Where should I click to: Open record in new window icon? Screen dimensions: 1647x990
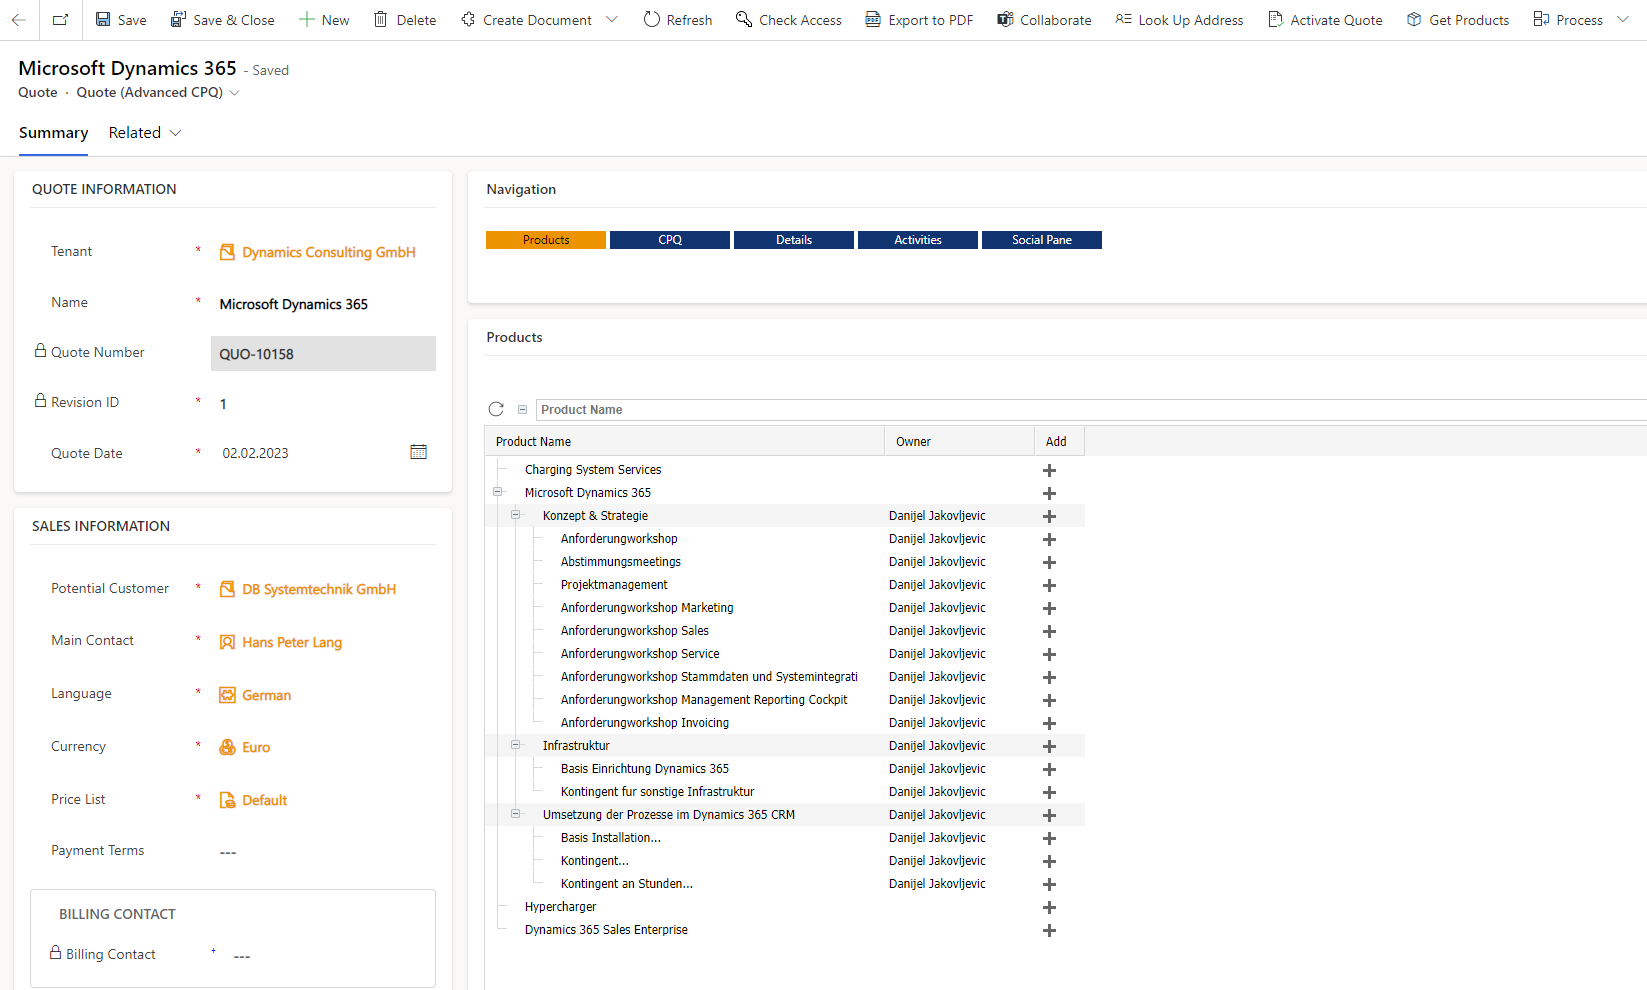(60, 20)
